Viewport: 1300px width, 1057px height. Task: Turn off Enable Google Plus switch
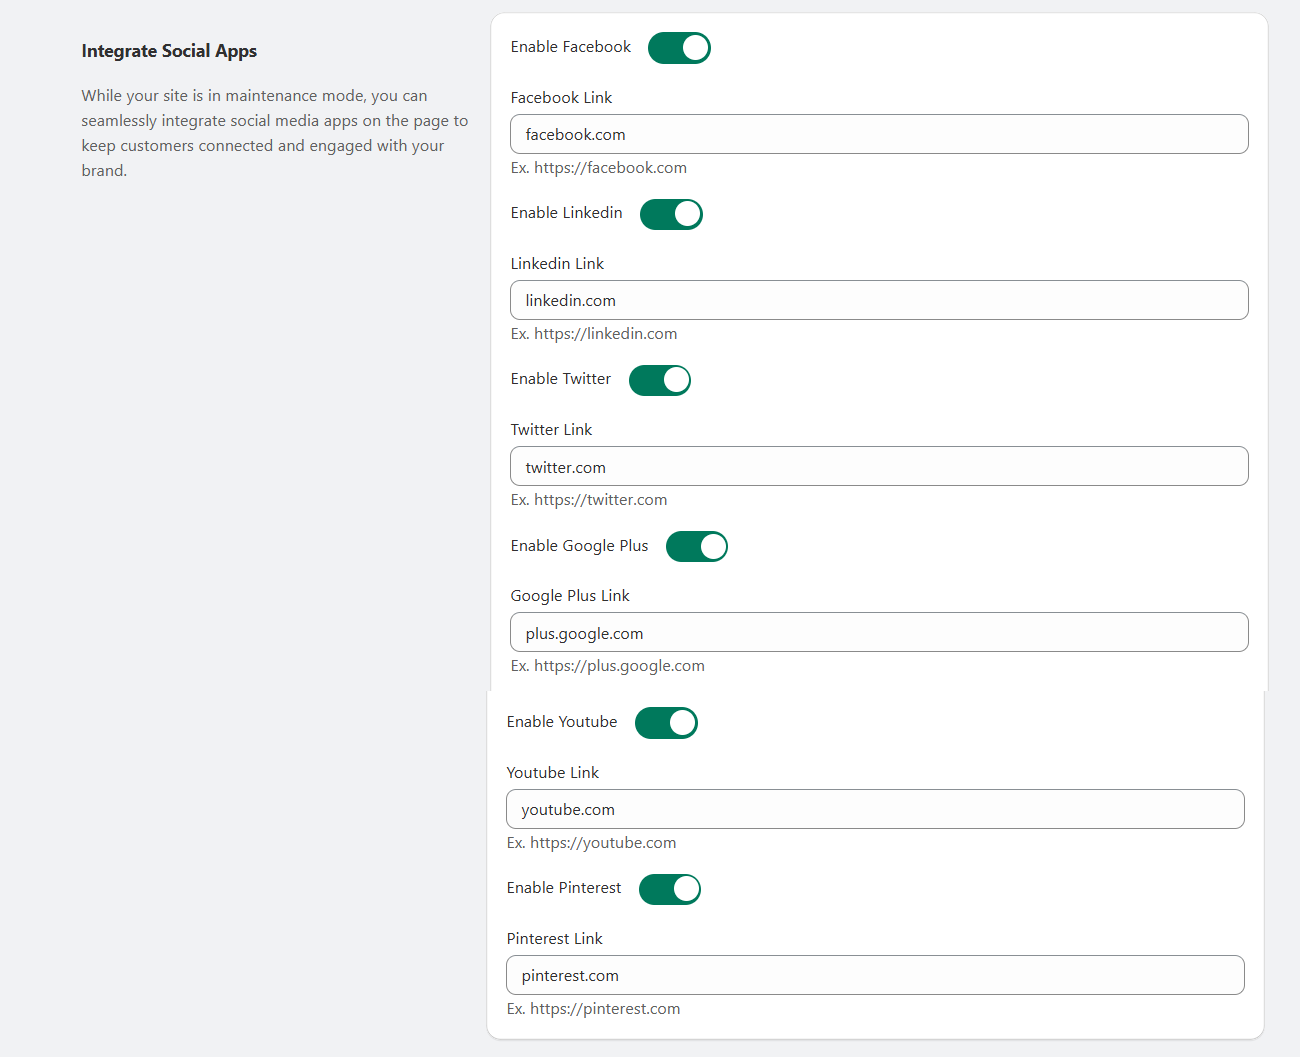click(697, 547)
